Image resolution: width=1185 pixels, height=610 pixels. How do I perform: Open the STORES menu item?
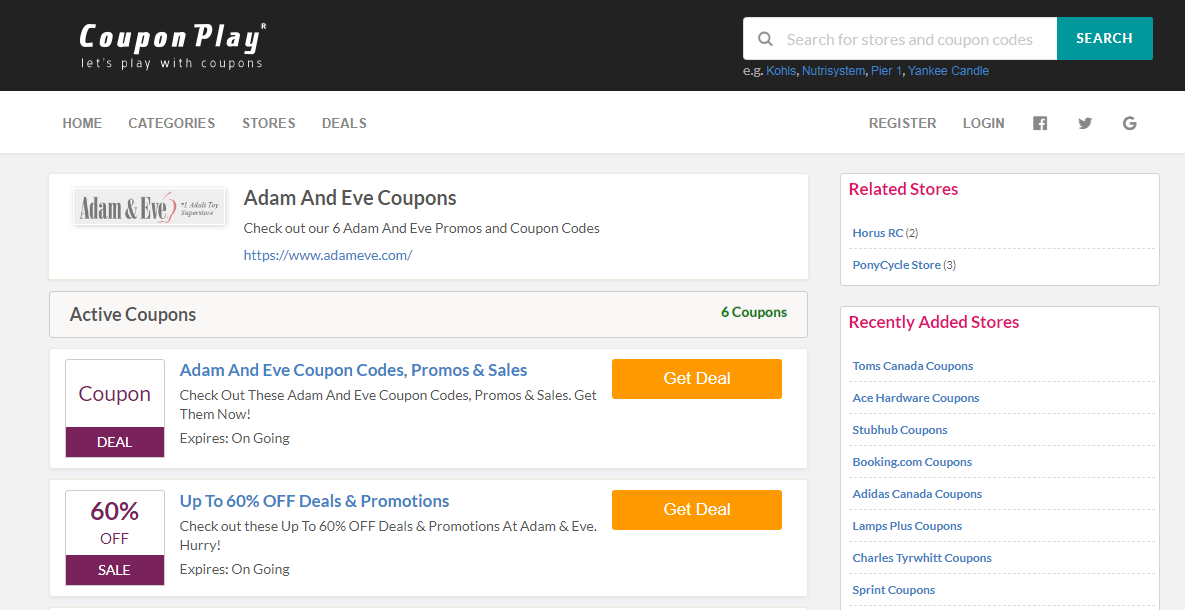269,123
